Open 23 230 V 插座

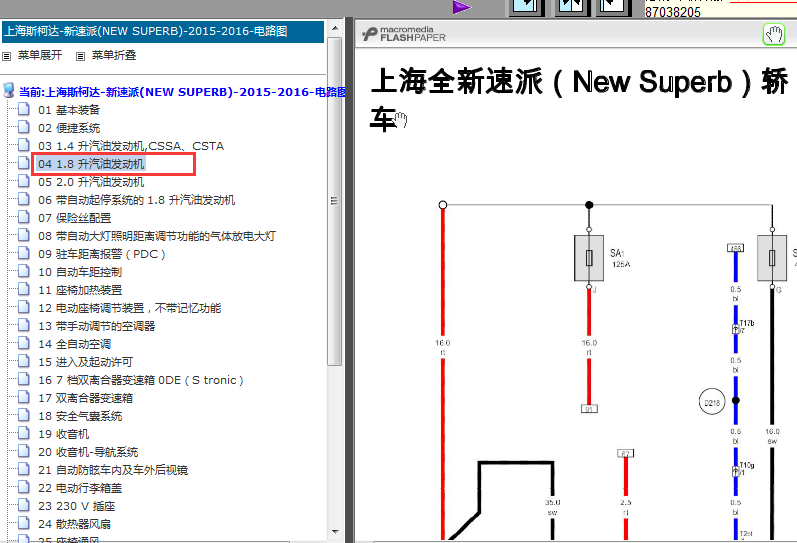77,506
